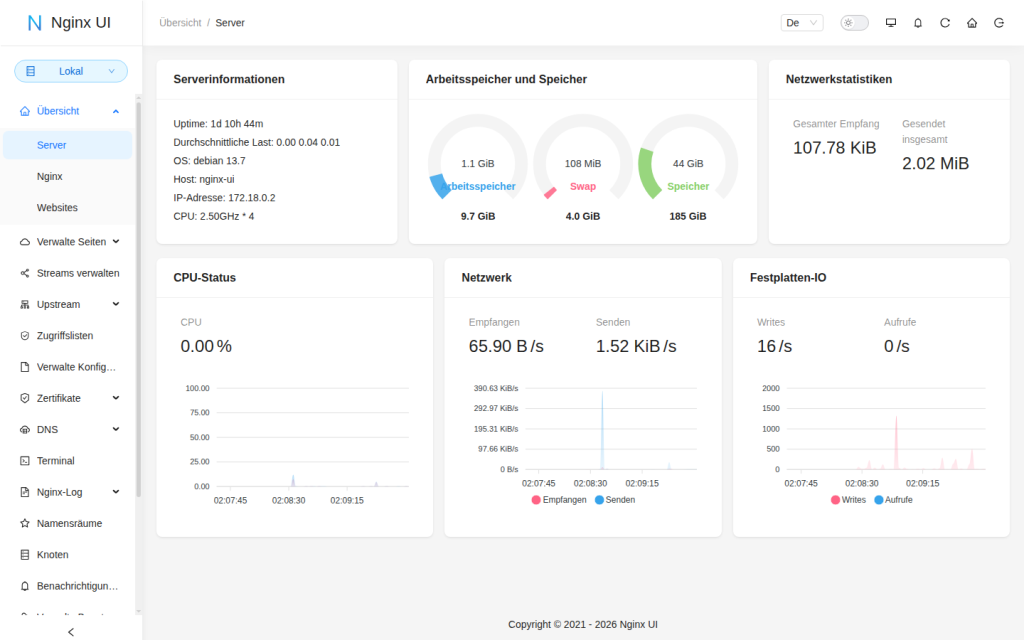
Task: Click the '107.78 KiB' received value
Action: (x=835, y=148)
